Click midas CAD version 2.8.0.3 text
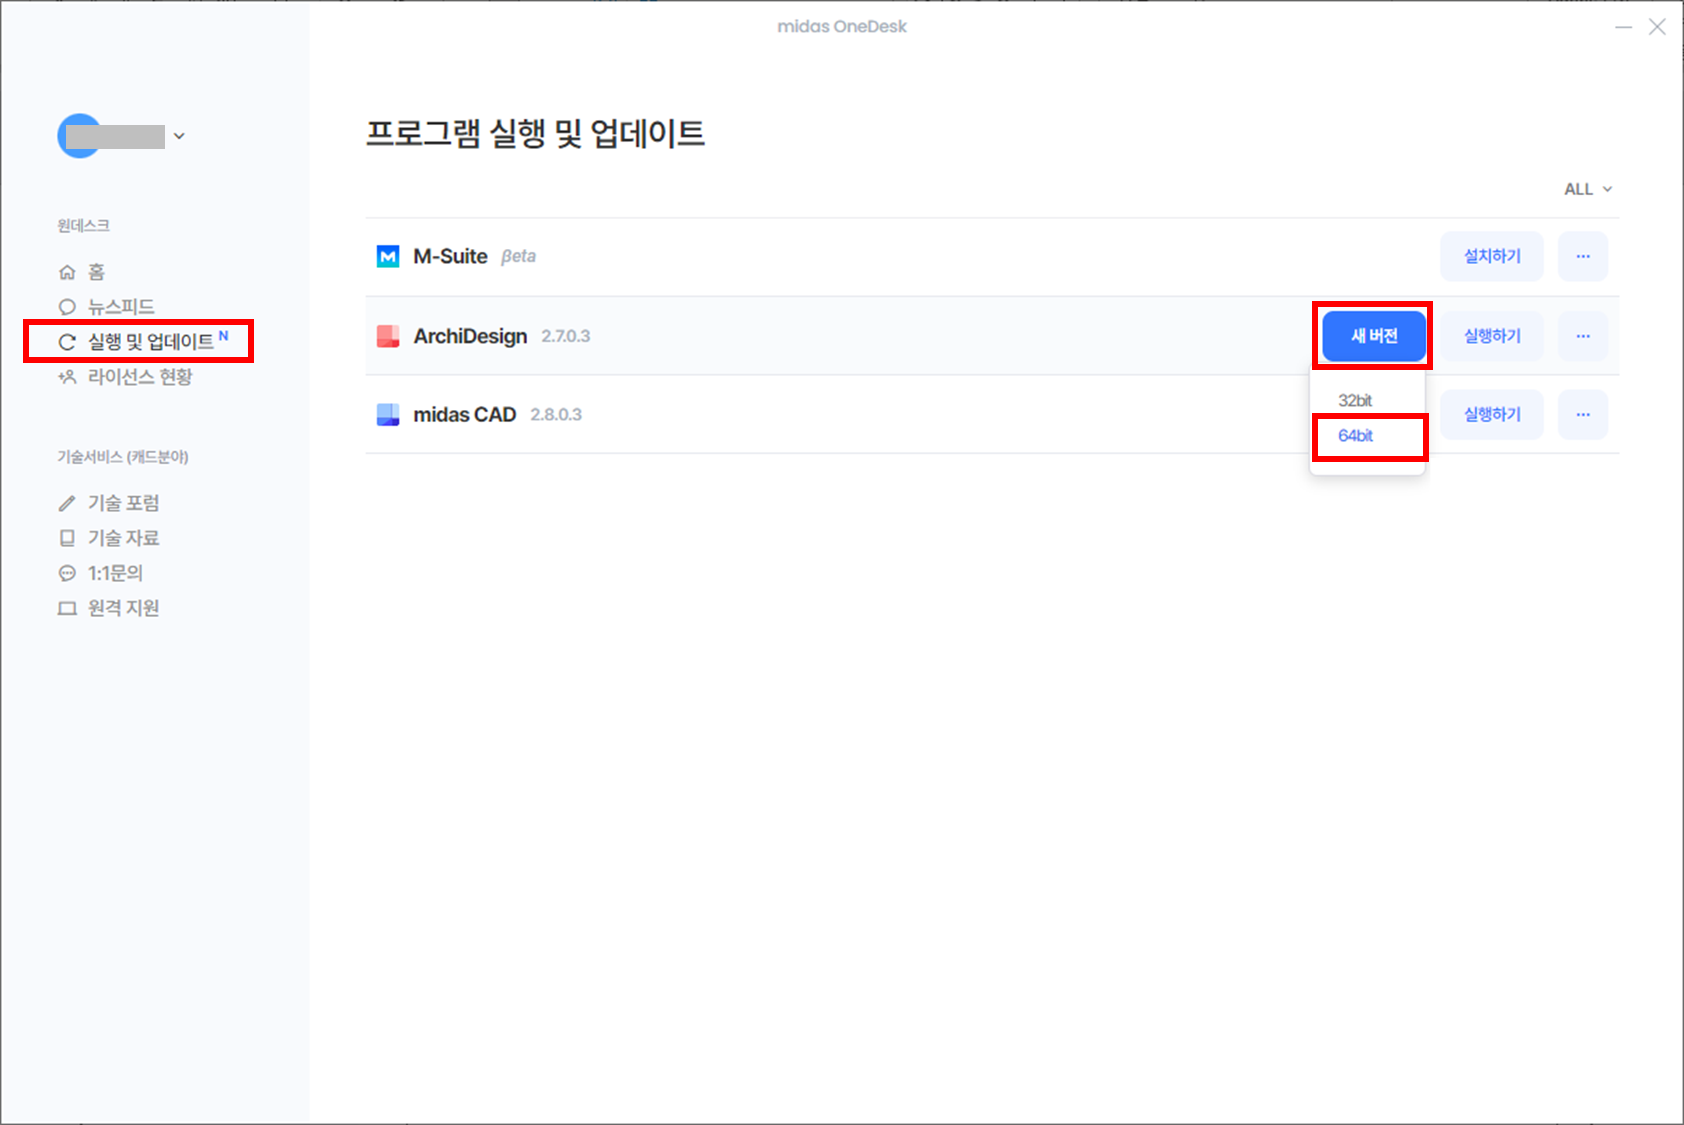 [x=556, y=414]
